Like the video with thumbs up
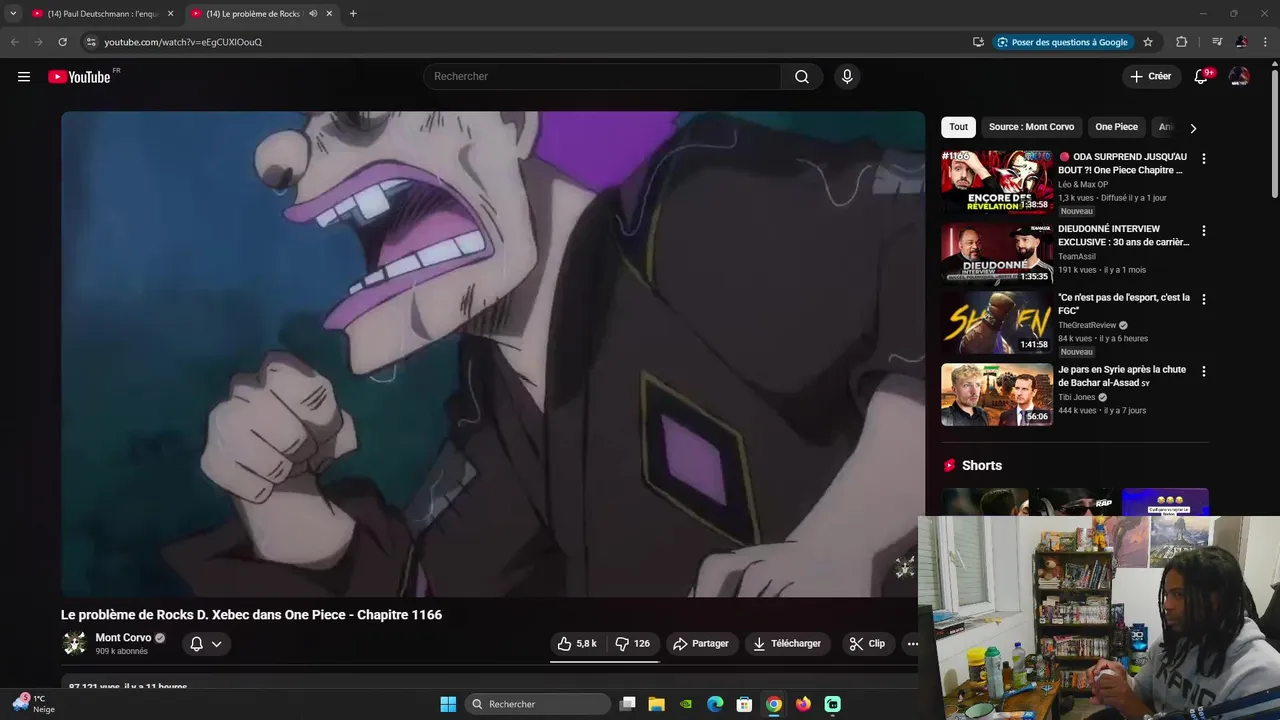The width and height of the screenshot is (1280, 720). click(x=577, y=644)
